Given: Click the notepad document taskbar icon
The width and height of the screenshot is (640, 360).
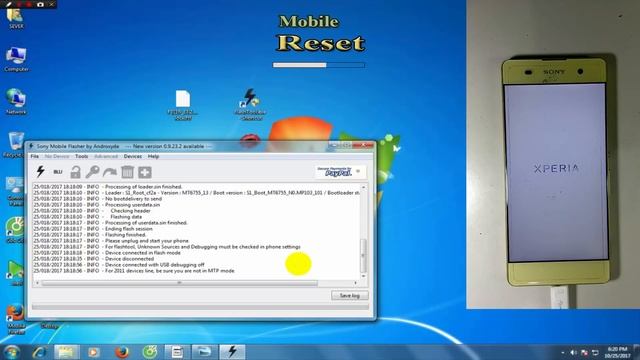Looking at the screenshot, I should click(177, 352).
